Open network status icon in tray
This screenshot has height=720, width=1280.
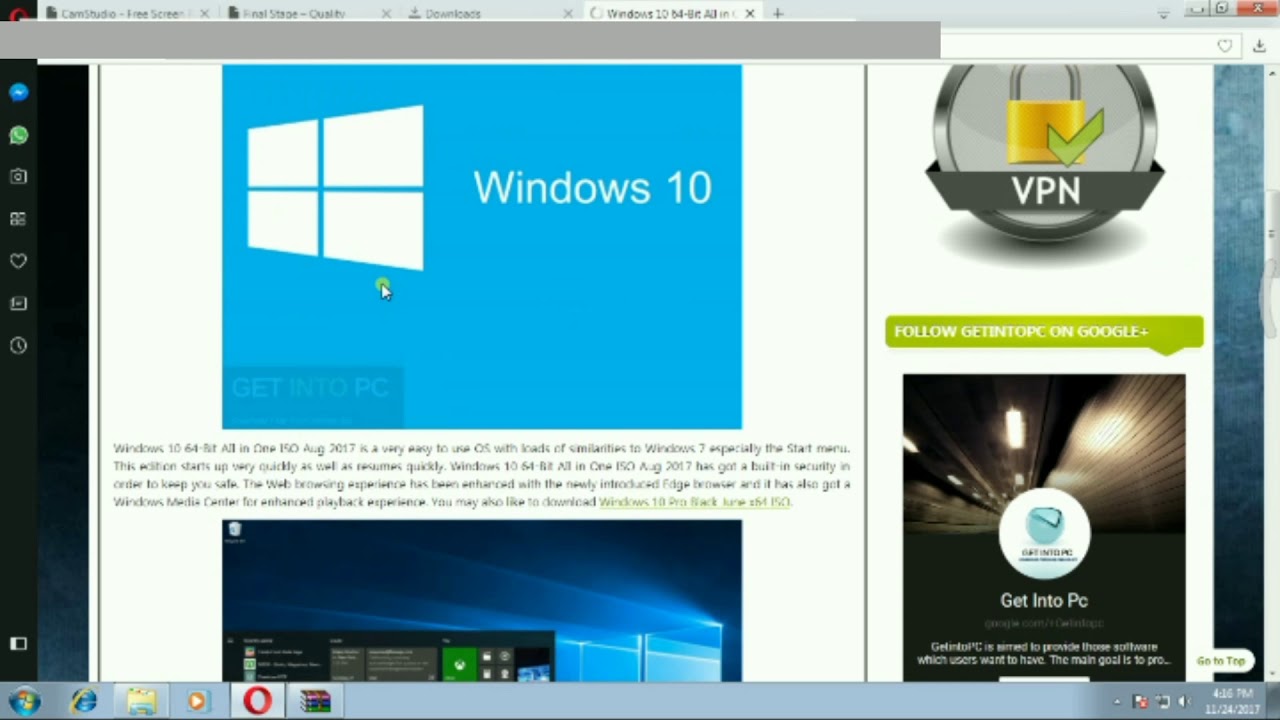1162,702
